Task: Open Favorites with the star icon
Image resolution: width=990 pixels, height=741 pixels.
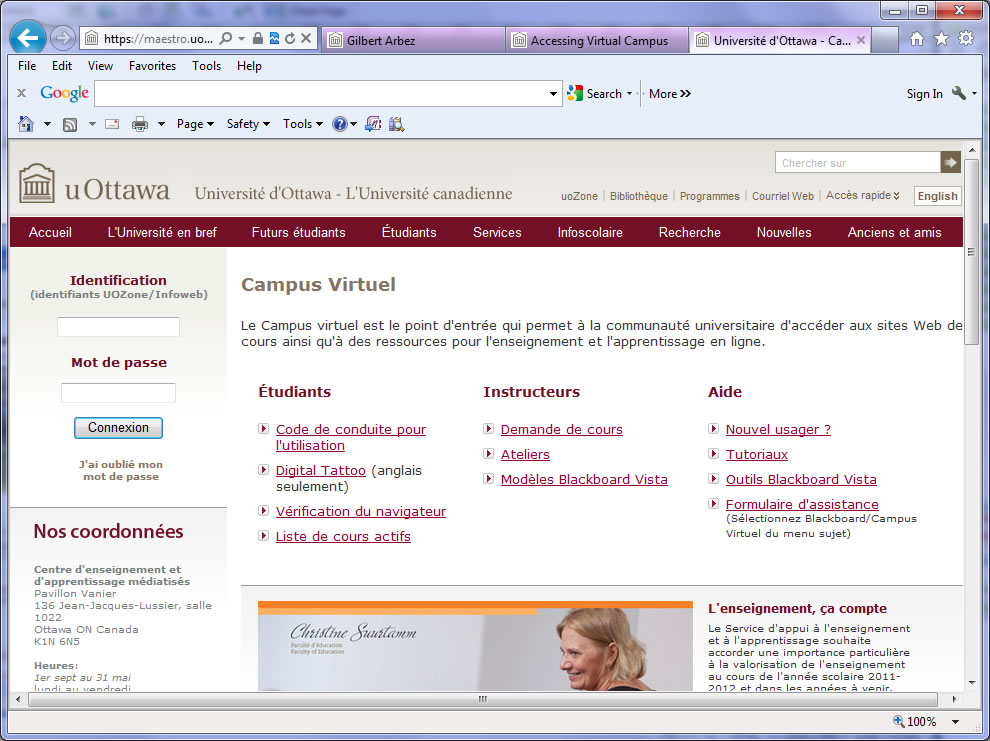Action: [x=941, y=39]
